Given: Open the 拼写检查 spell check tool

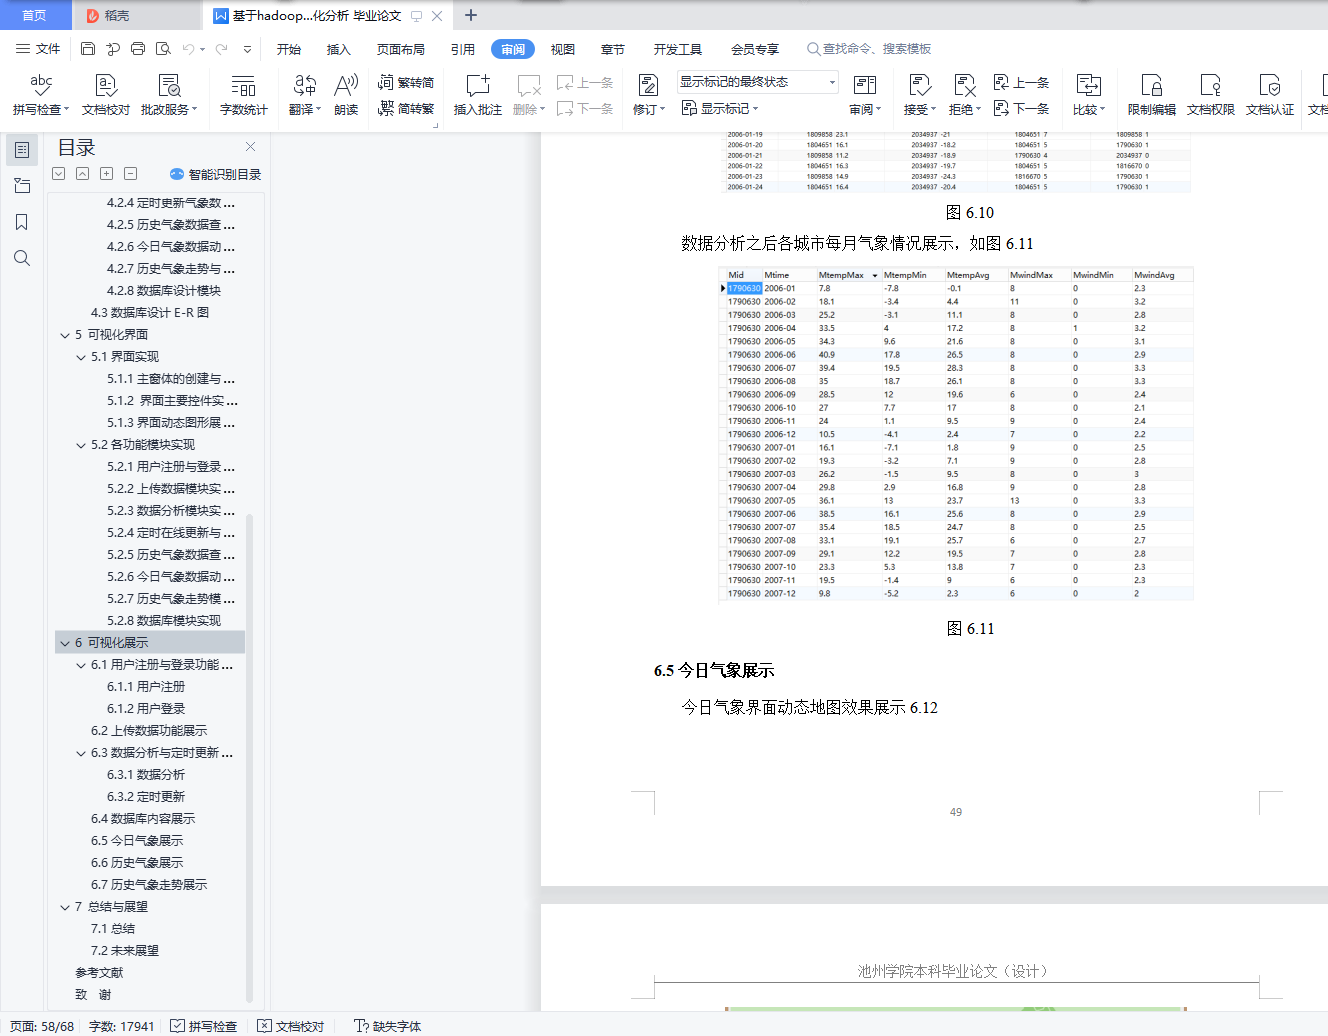Looking at the screenshot, I should [41, 95].
